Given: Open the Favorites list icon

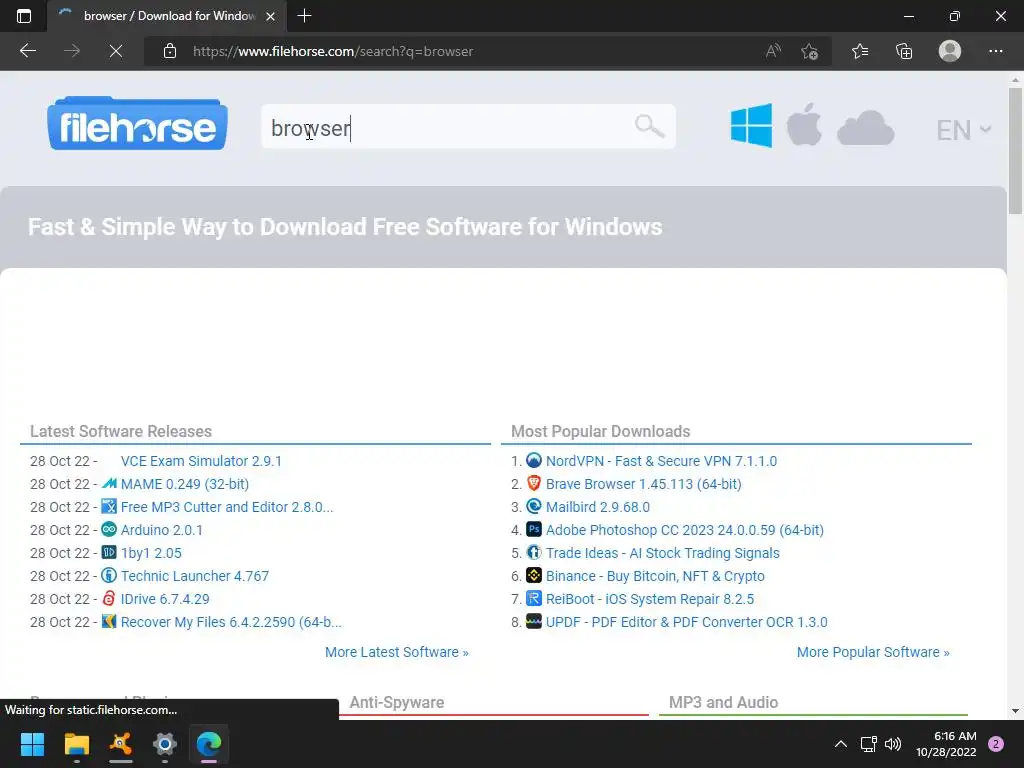Looking at the screenshot, I should click(x=860, y=51).
